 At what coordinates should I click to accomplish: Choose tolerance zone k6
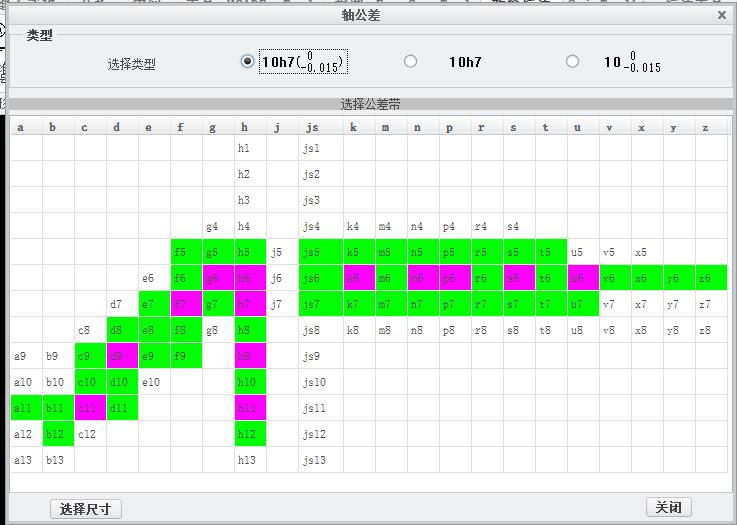point(359,278)
